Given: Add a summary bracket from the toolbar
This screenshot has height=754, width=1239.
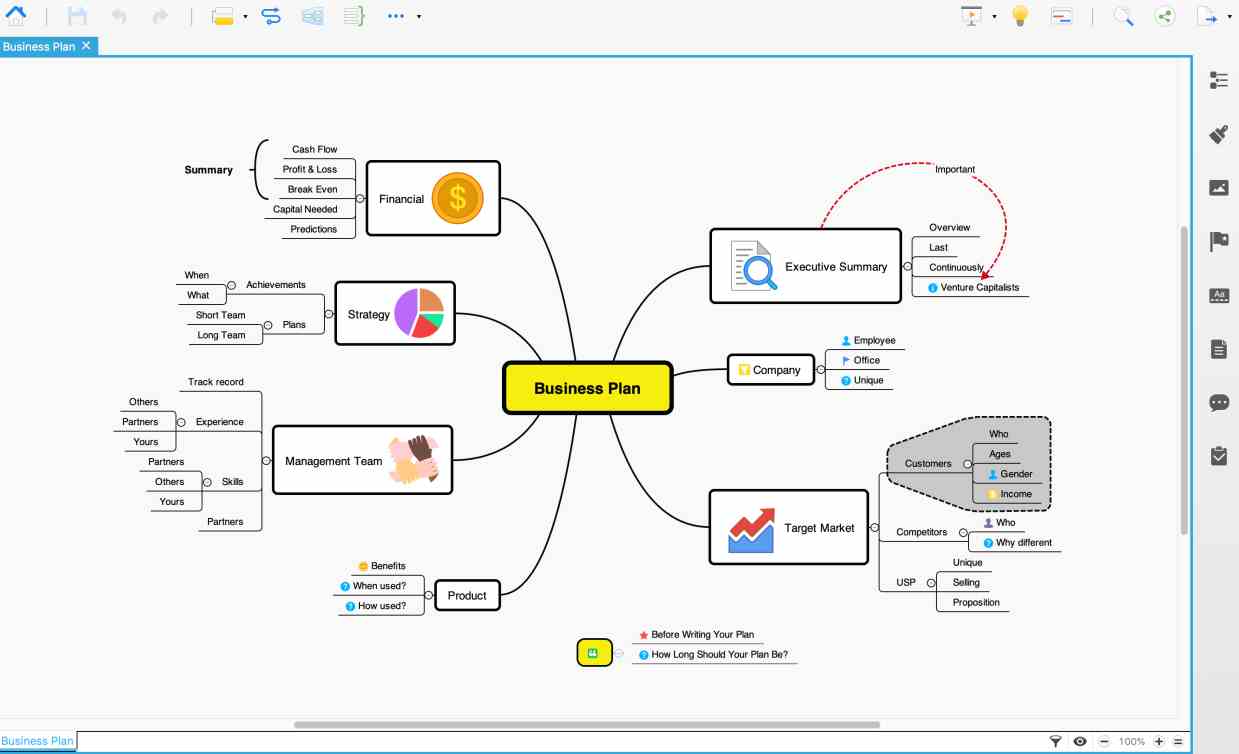Looking at the screenshot, I should coord(353,16).
